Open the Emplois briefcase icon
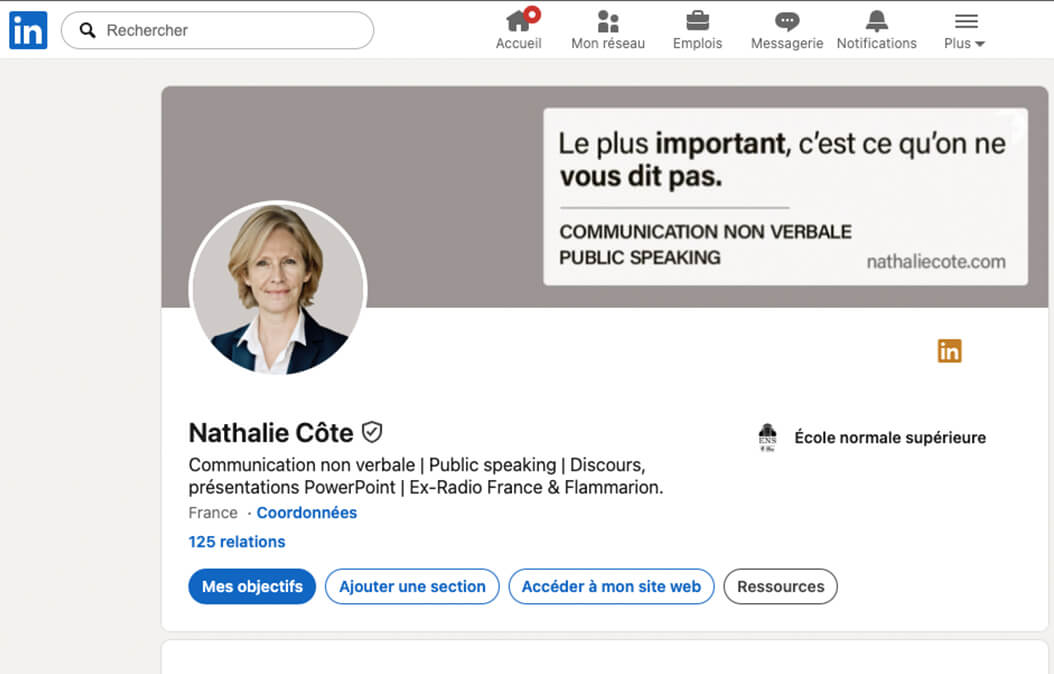 coord(697,21)
